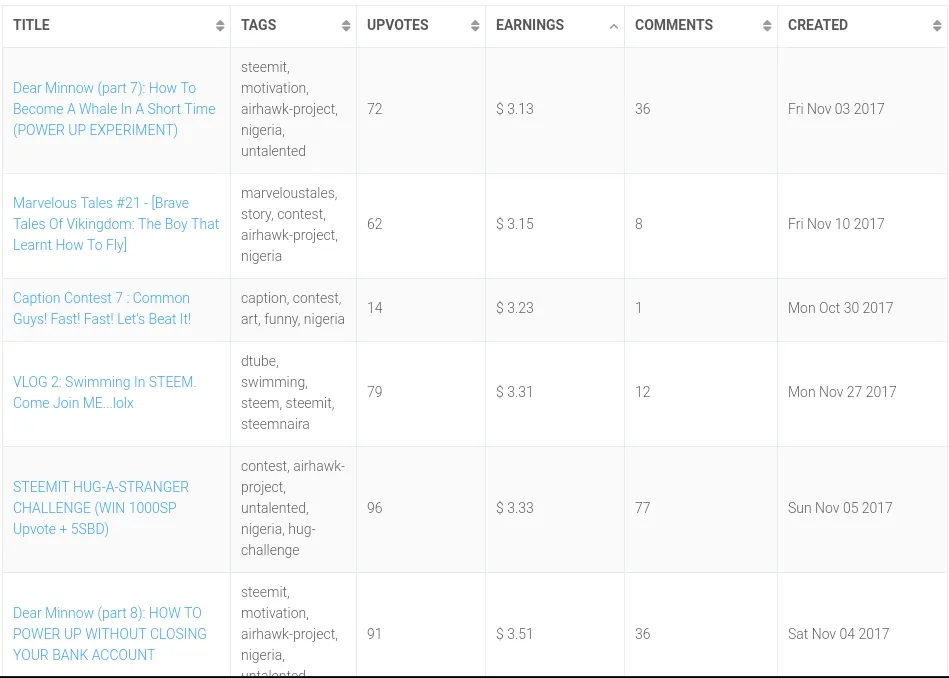
Task: Open Caption Contest 7 post link
Action: coord(102,308)
